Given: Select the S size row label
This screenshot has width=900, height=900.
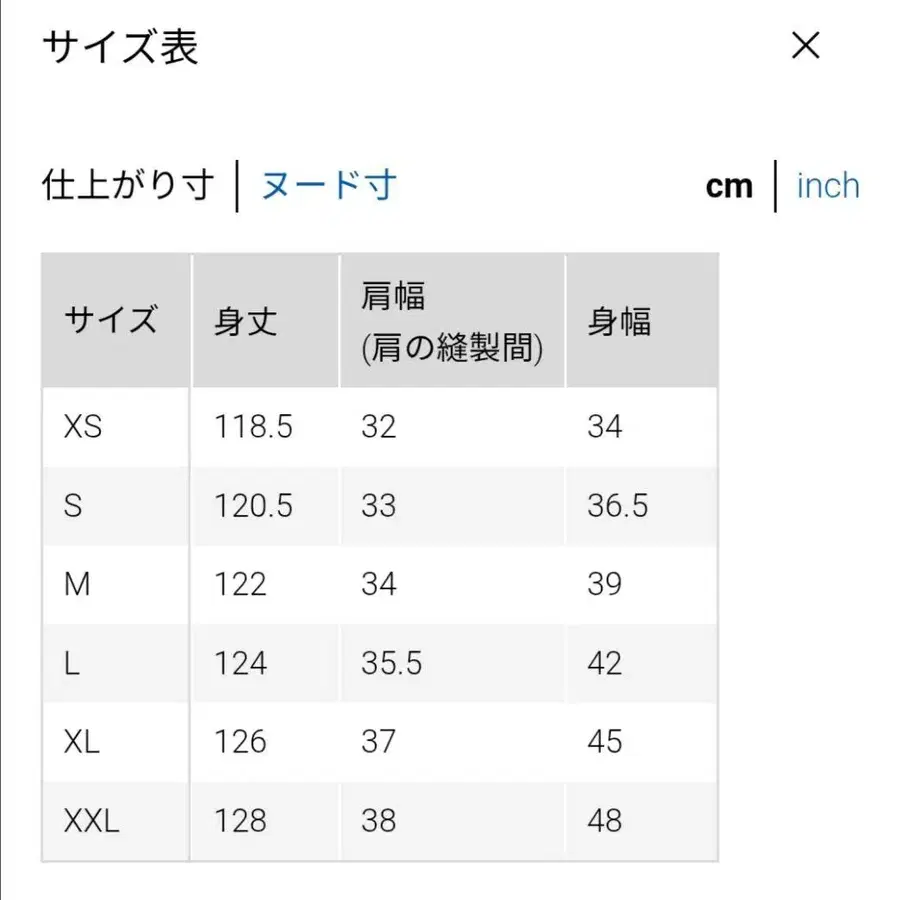Looking at the screenshot, I should click(72, 506).
